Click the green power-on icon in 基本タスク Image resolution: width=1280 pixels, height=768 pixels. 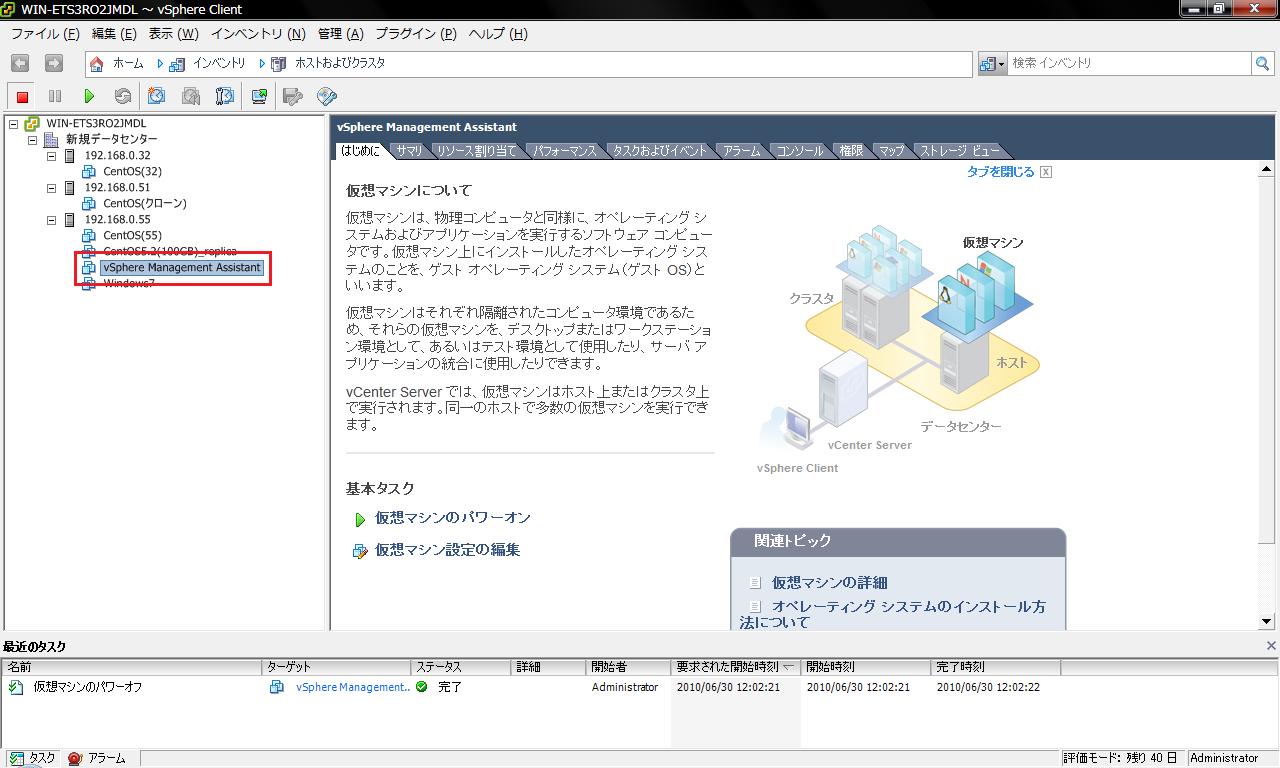pyautogui.click(x=360, y=519)
